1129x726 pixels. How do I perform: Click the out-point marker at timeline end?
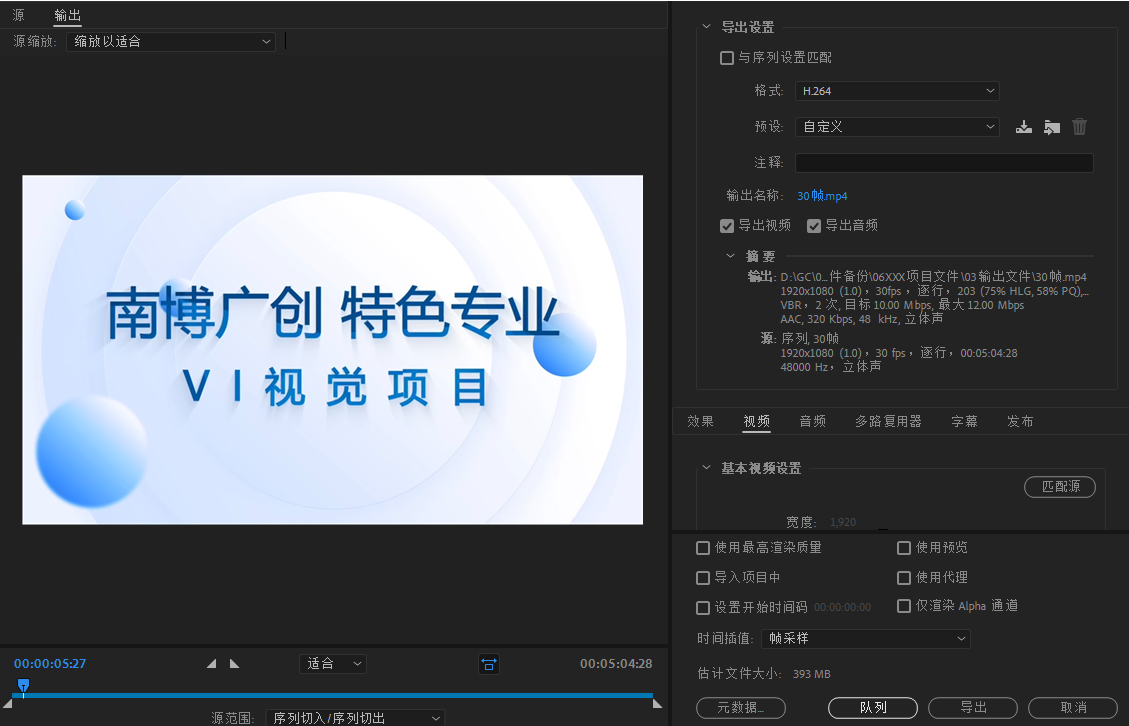(657, 704)
